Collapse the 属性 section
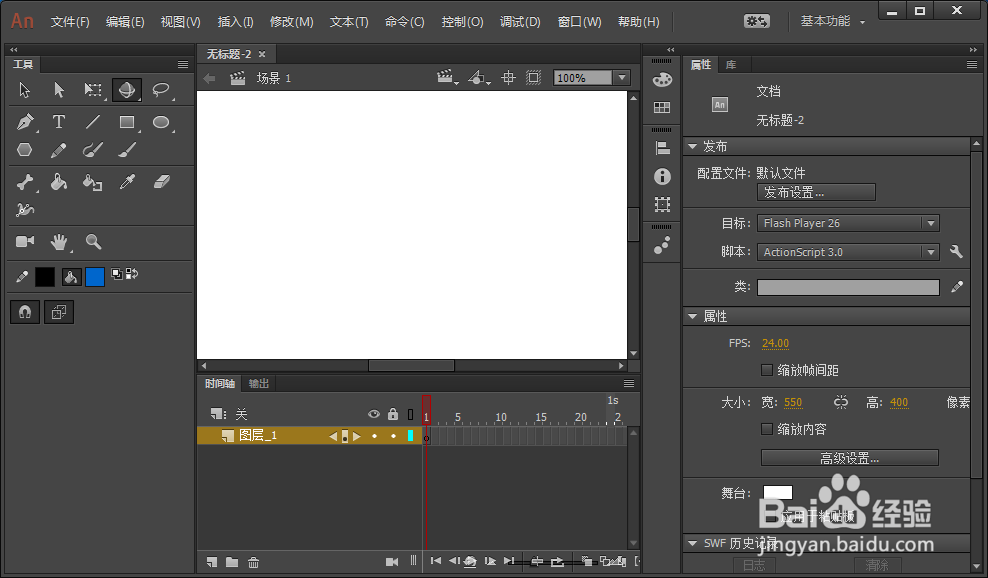This screenshot has height=578, width=988. pyautogui.click(x=692, y=316)
